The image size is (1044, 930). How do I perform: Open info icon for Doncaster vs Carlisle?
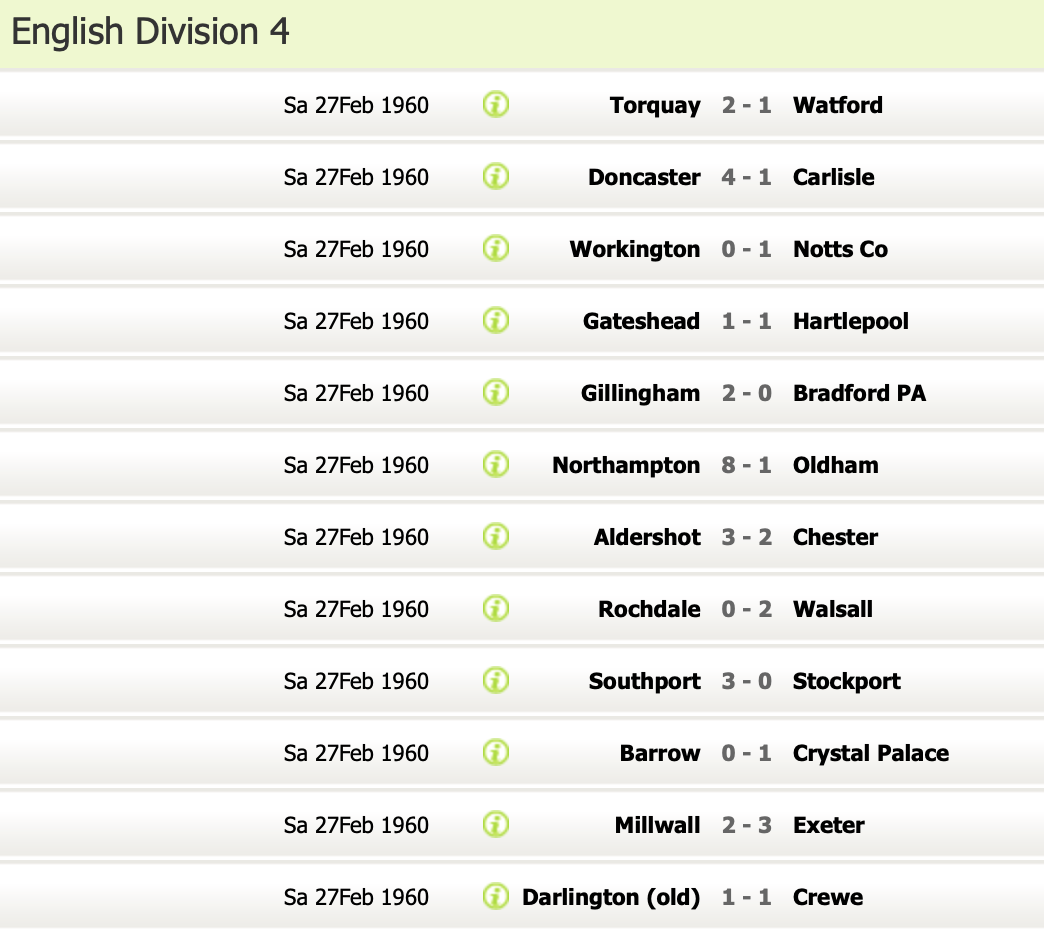[496, 176]
